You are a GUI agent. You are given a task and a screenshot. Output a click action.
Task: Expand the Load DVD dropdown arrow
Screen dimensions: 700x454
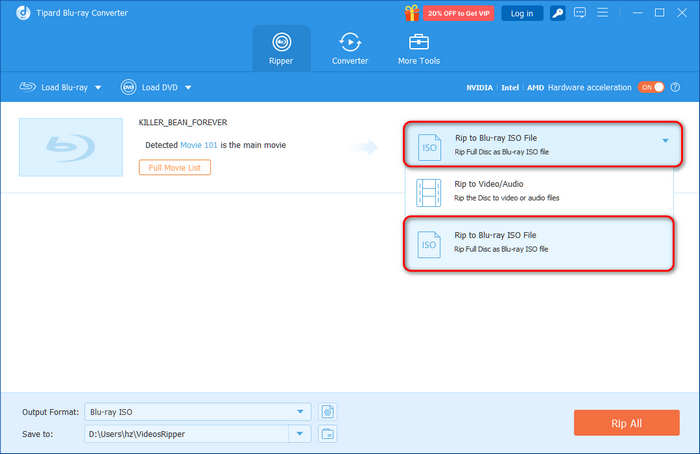(x=188, y=87)
